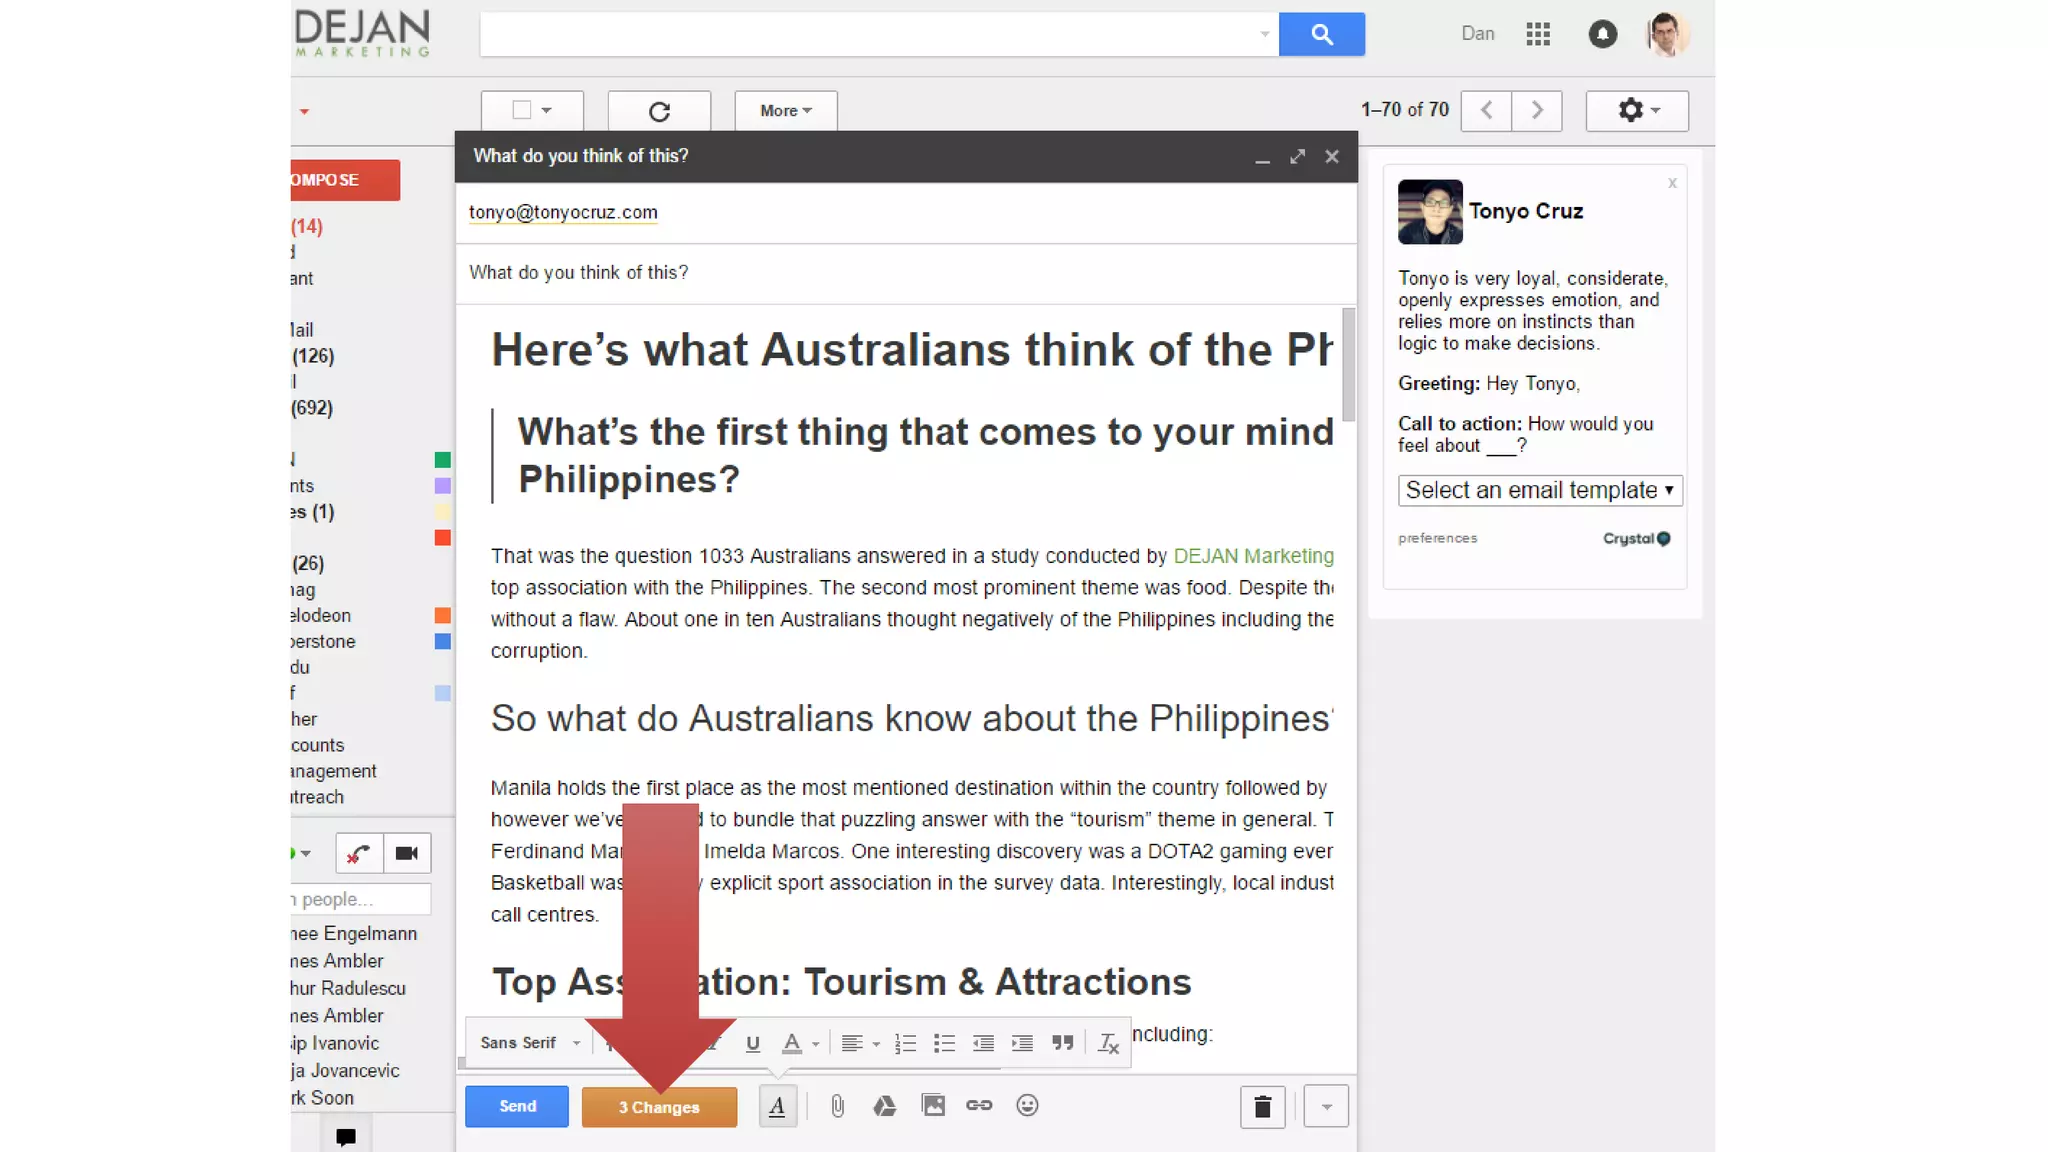Open the notifications bell
This screenshot has height=1152, width=2048.
click(1602, 34)
